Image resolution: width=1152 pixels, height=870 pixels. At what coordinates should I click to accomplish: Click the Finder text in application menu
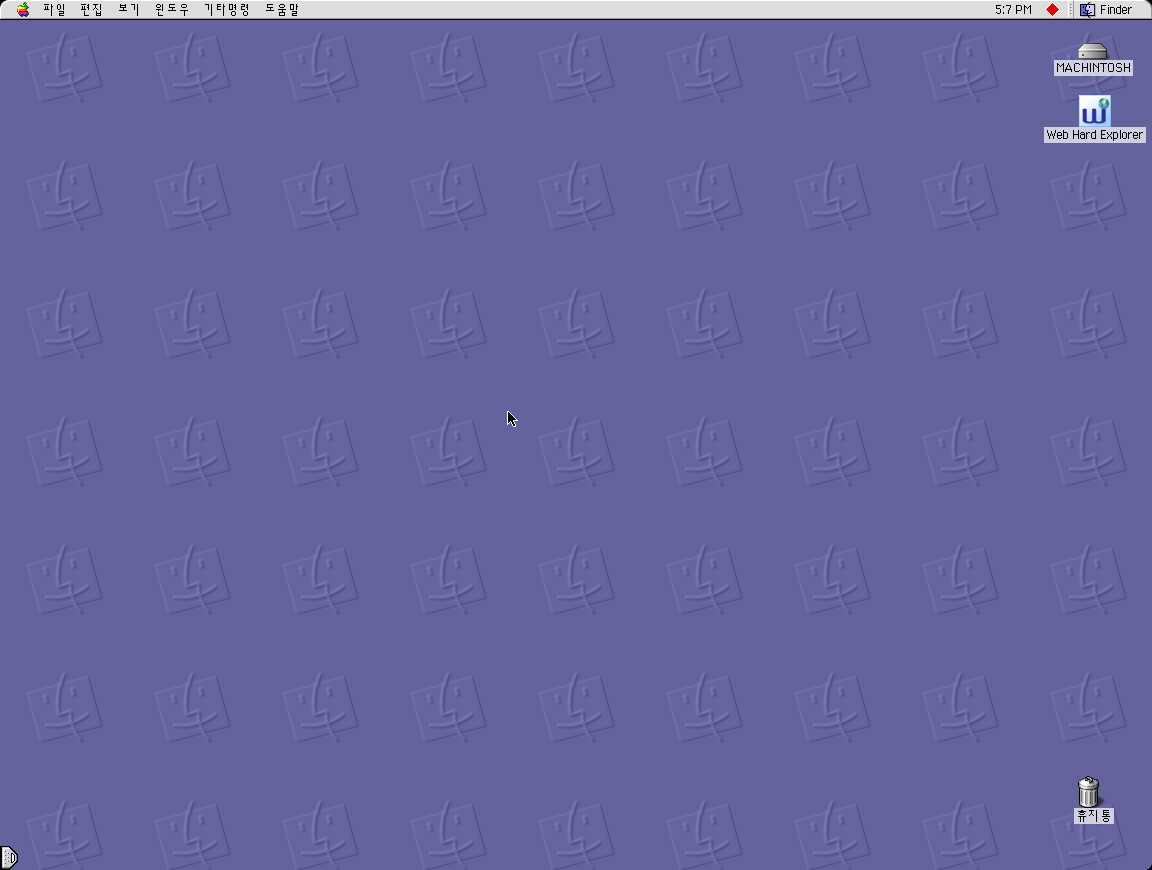tap(1116, 10)
